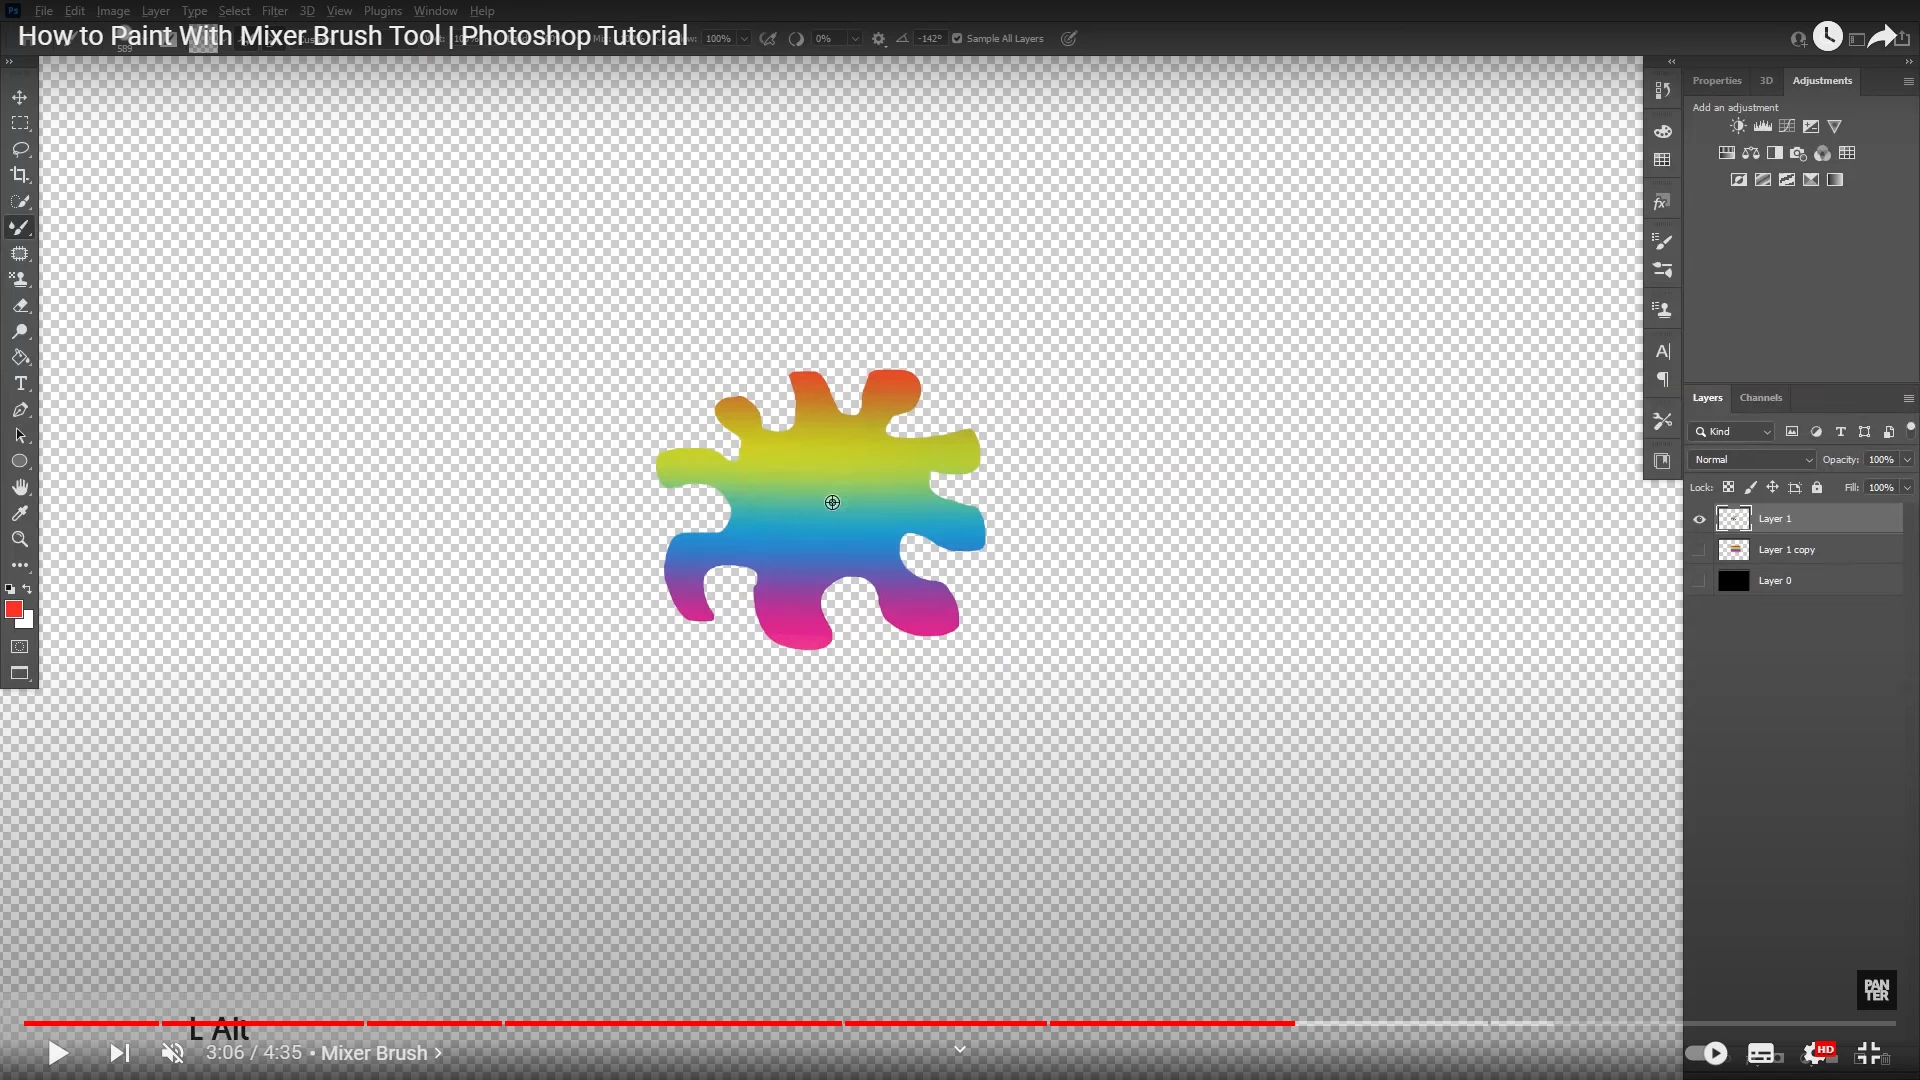This screenshot has width=1920, height=1080.
Task: Click the red foreground color swatch
Action: click(x=13, y=609)
